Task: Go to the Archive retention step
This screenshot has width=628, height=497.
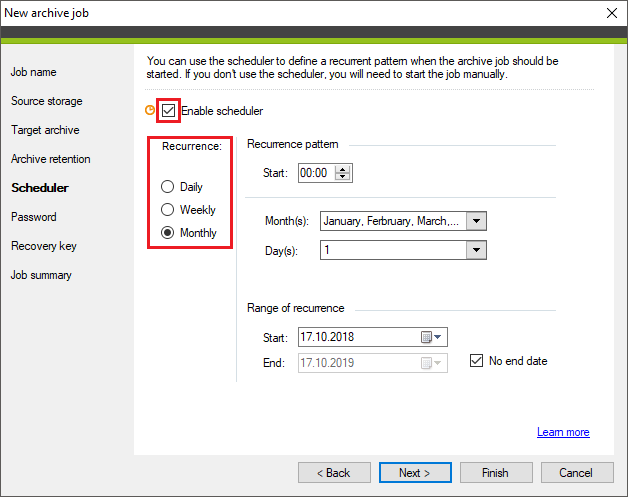Action: tap(51, 159)
